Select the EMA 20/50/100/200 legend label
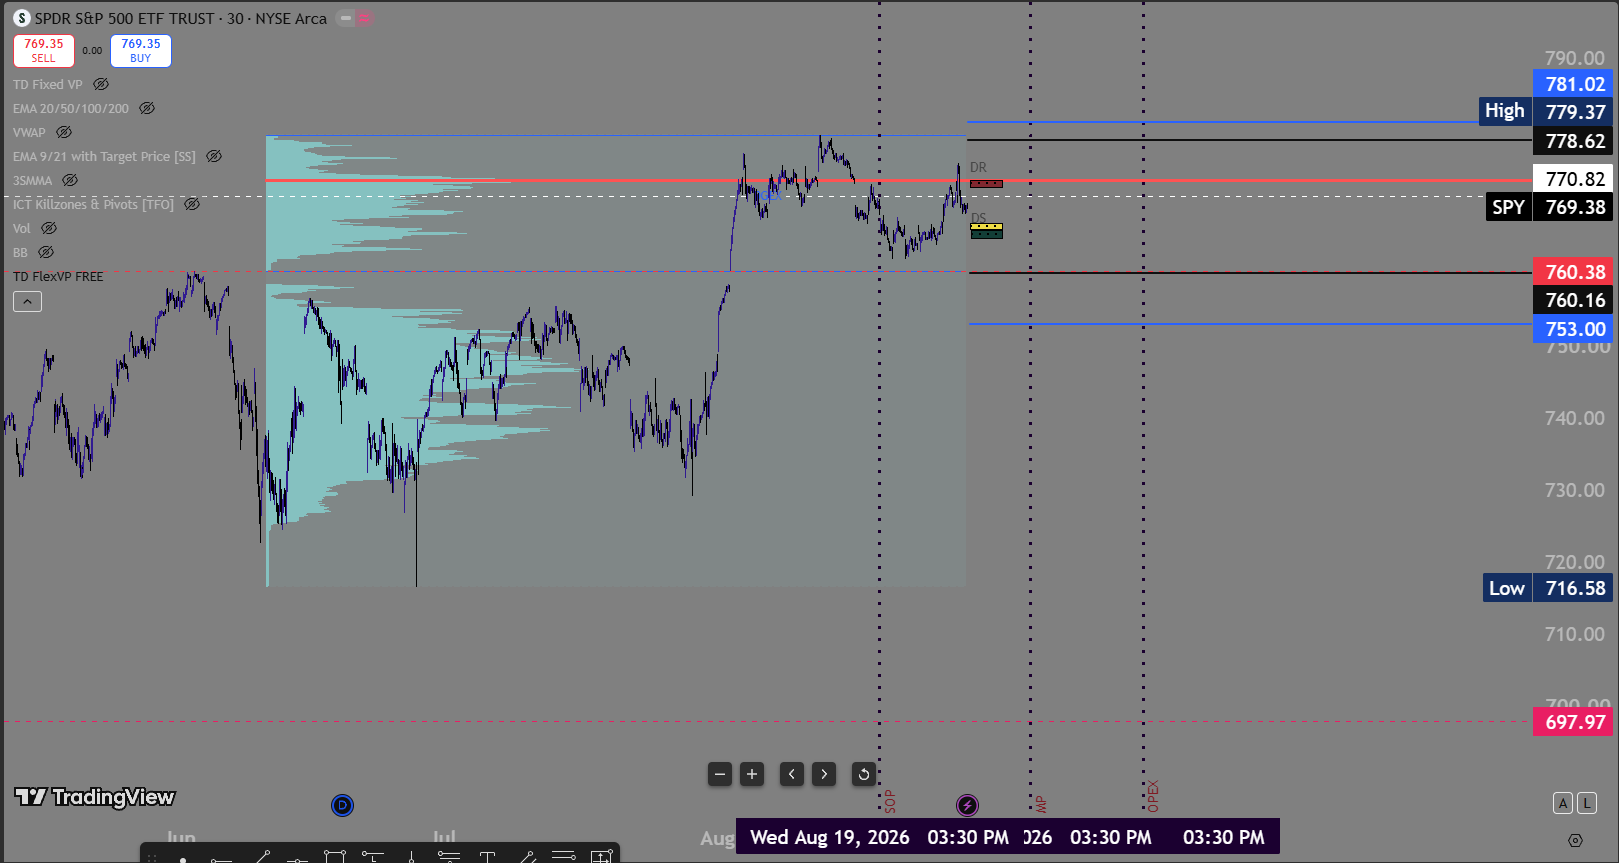The image size is (1619, 863). click(x=71, y=108)
